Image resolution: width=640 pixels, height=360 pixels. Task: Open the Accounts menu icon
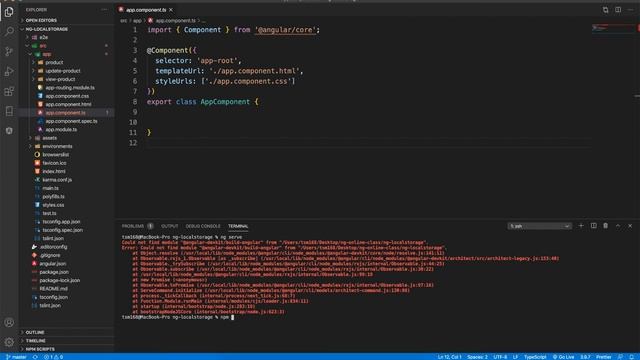click(x=9, y=322)
